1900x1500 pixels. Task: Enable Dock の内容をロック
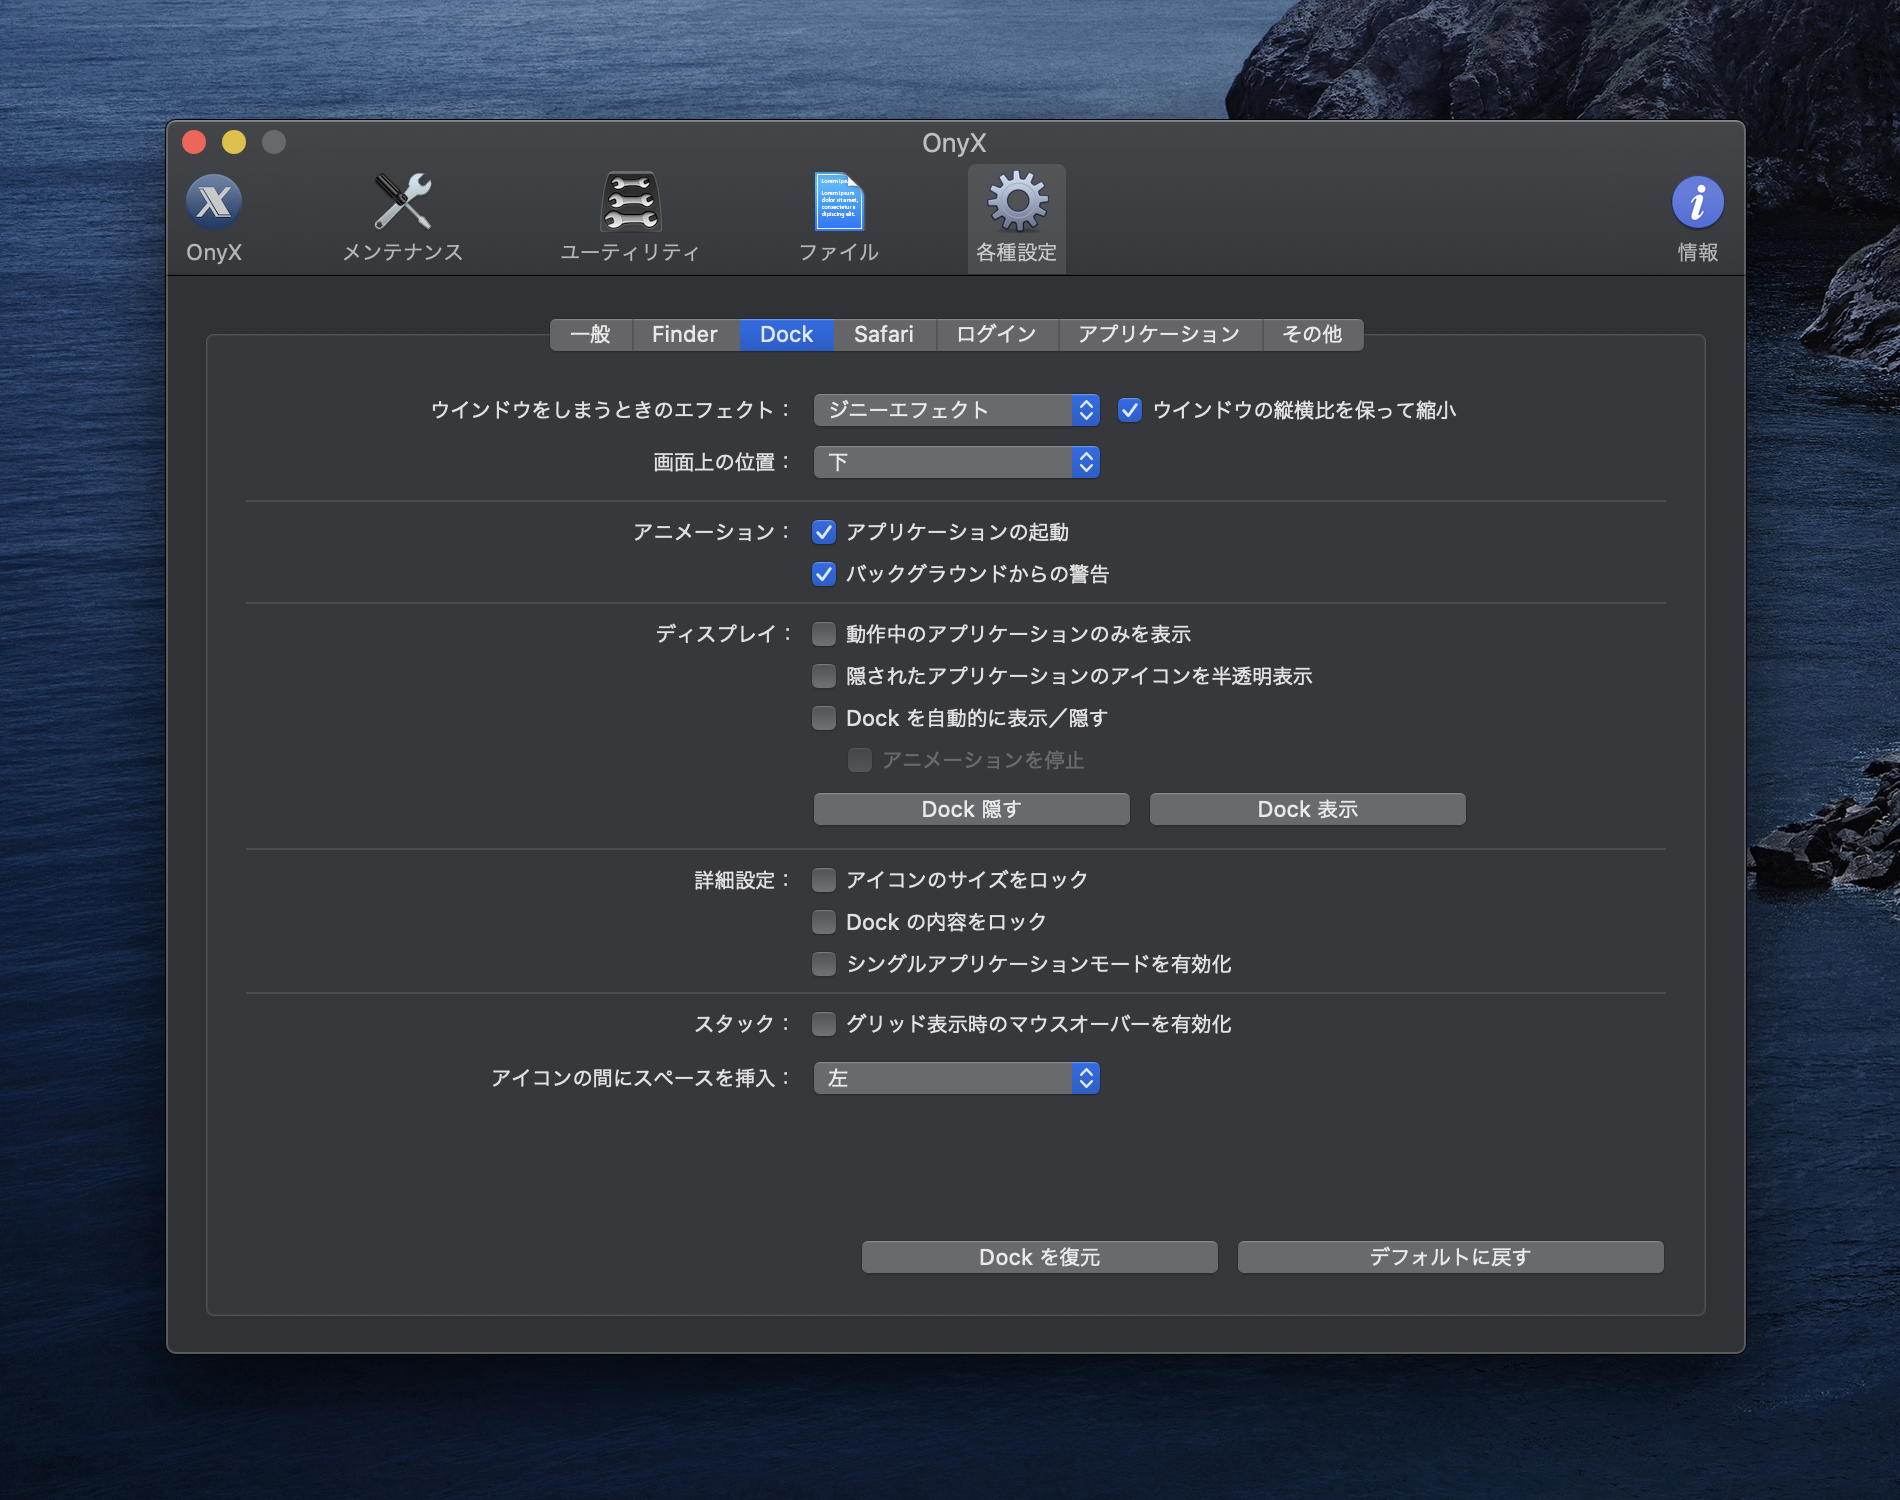(824, 922)
